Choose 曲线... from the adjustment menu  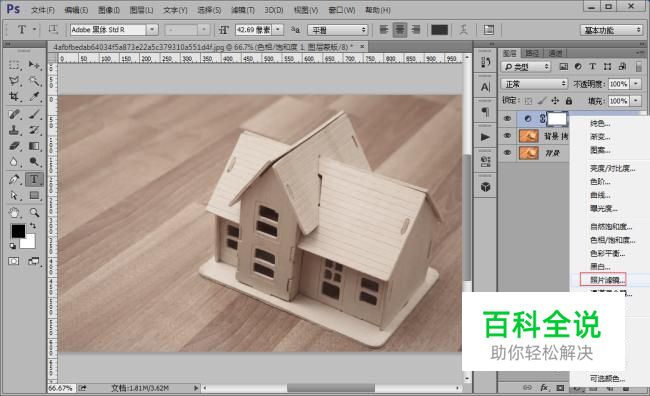click(x=600, y=195)
